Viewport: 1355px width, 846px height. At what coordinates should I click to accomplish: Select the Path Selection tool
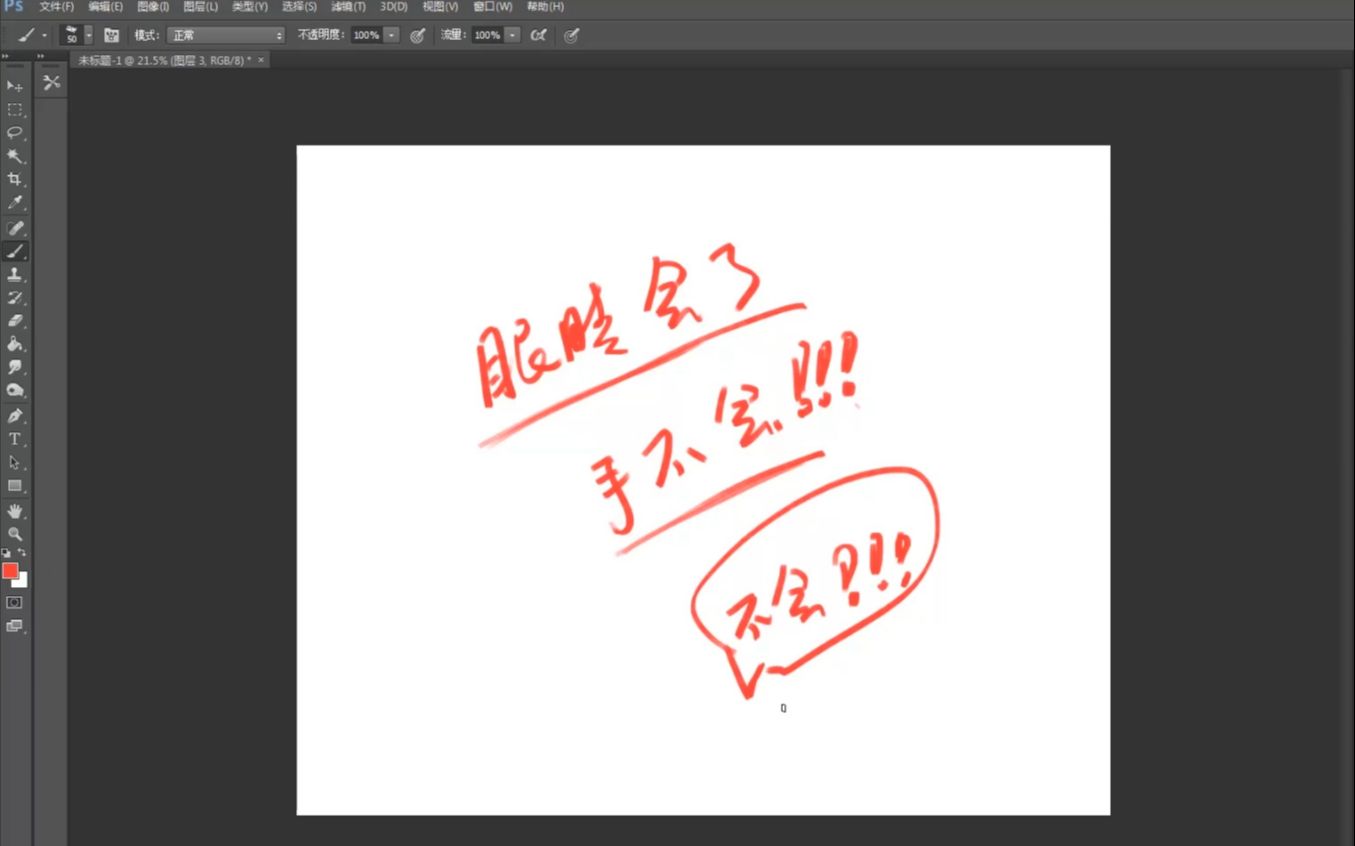pos(15,462)
